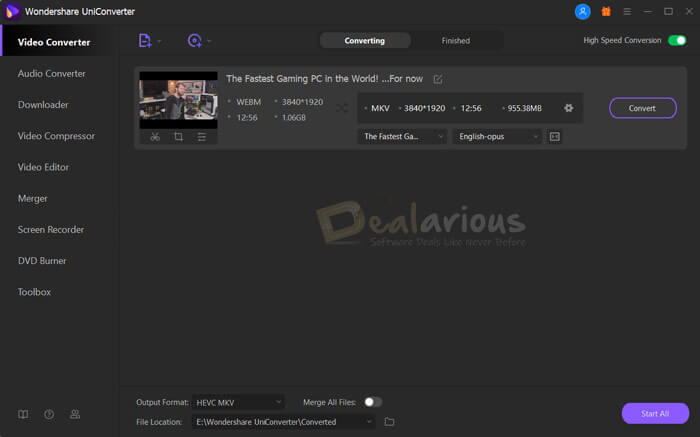Open the user account icon
The image size is (700, 437).
(582, 12)
